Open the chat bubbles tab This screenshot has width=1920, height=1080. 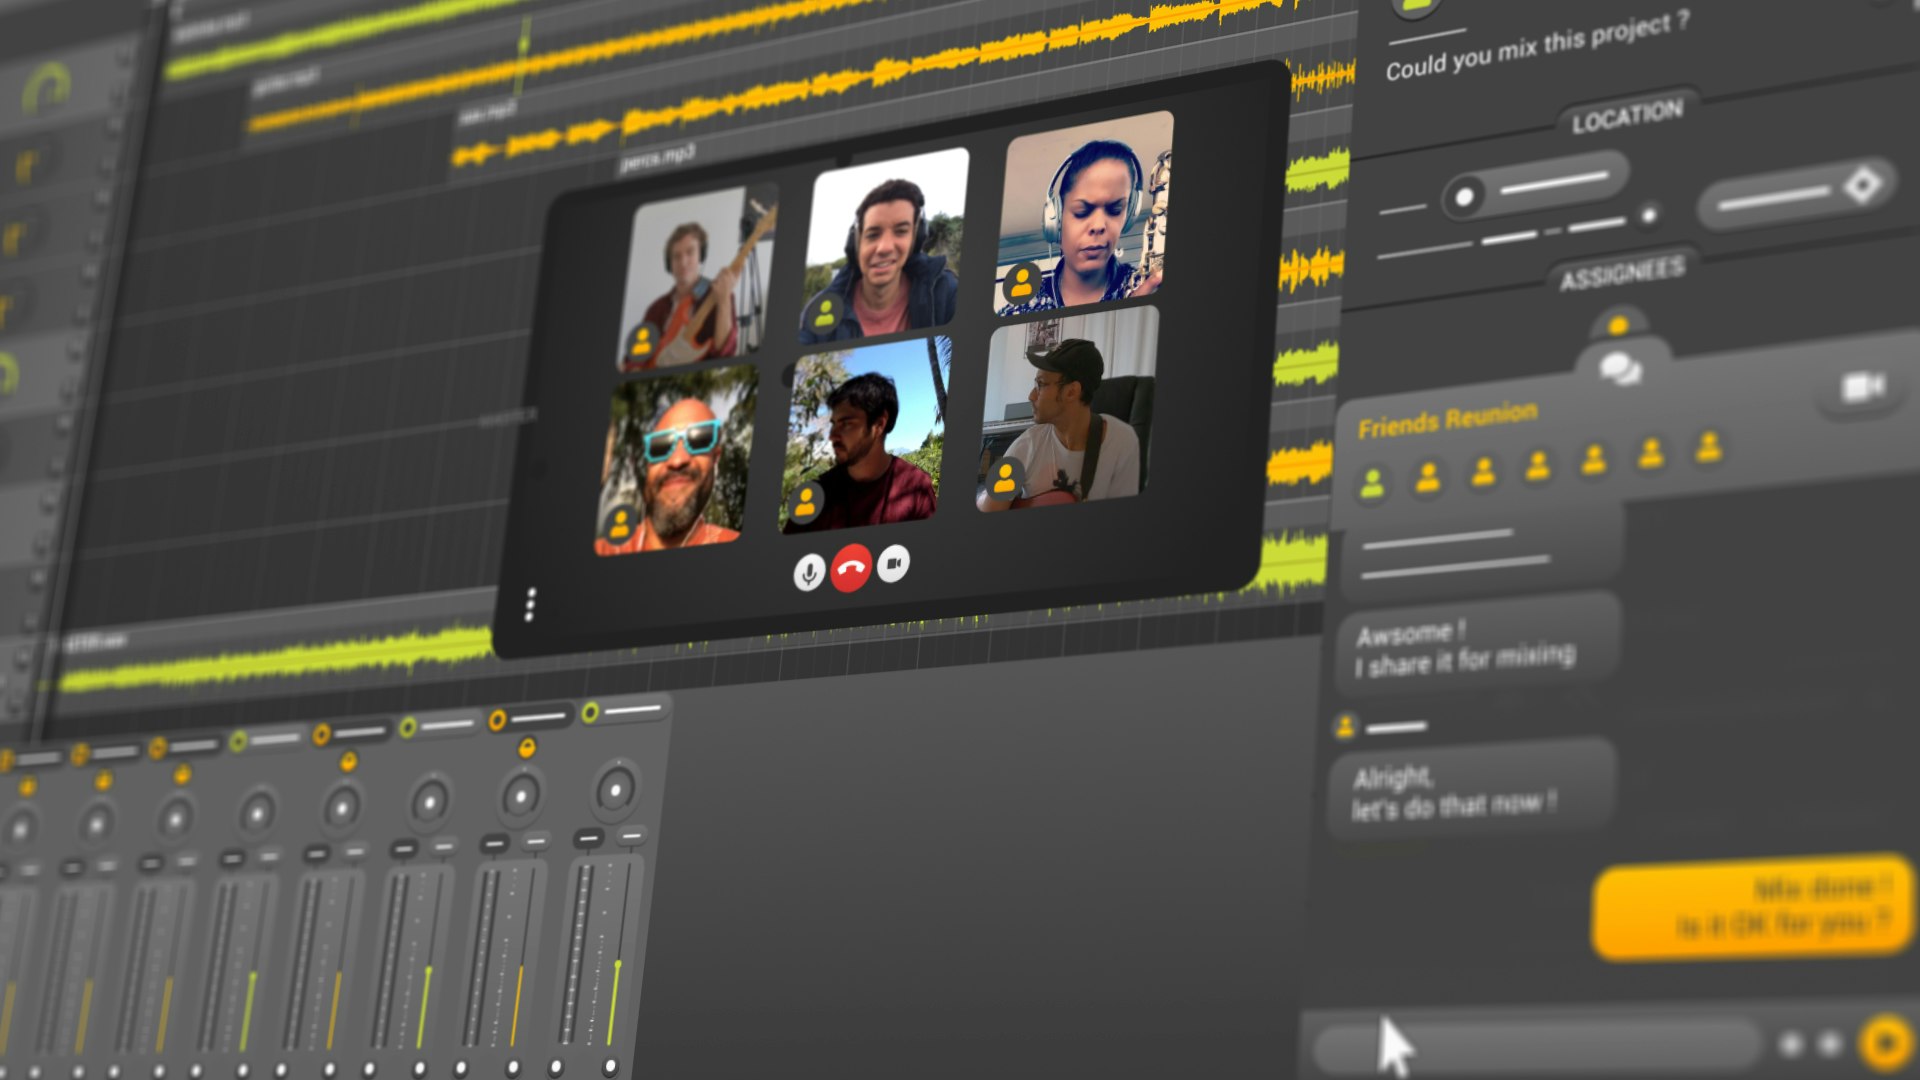(x=1619, y=369)
